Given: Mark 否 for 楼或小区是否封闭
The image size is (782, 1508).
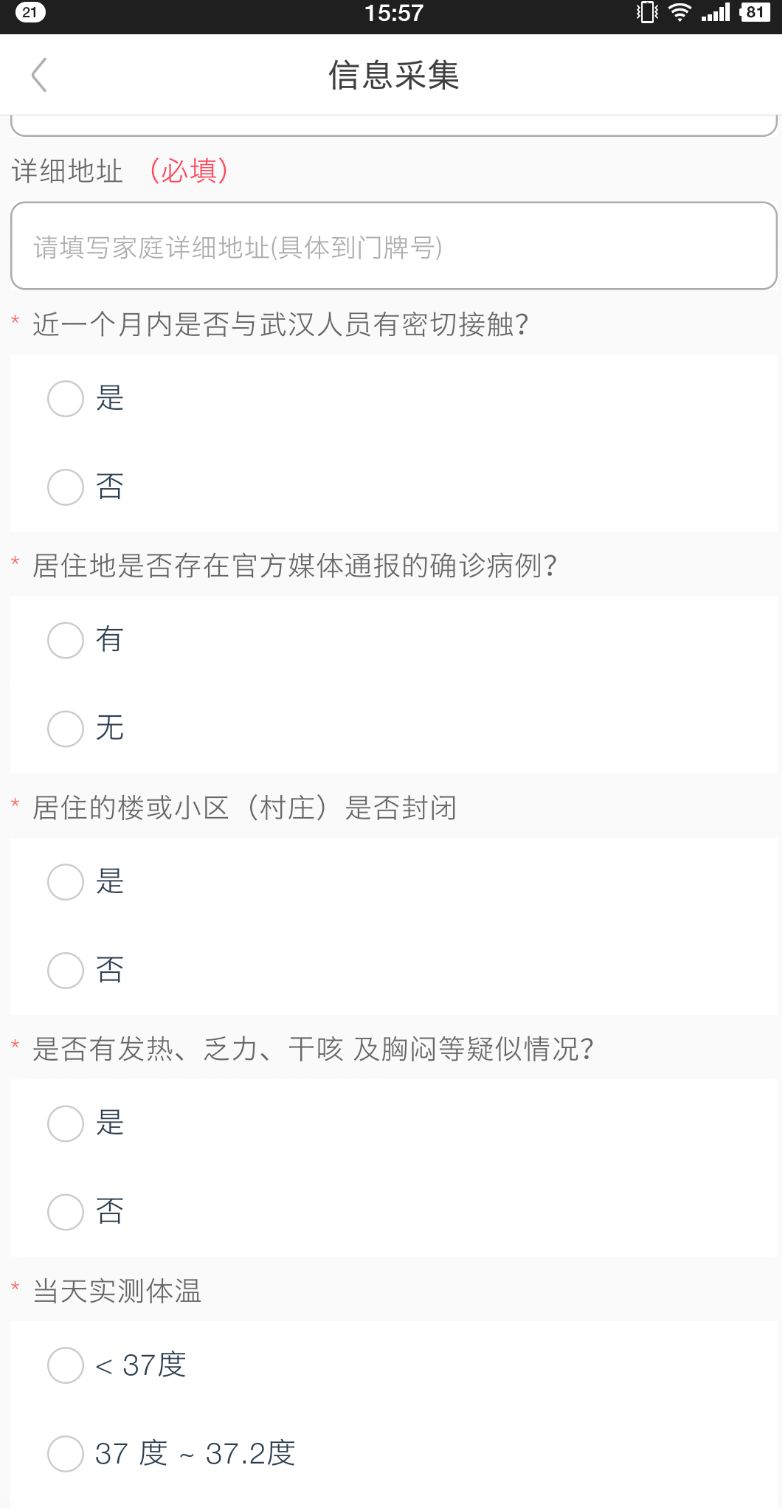Looking at the screenshot, I should click(x=66, y=970).
